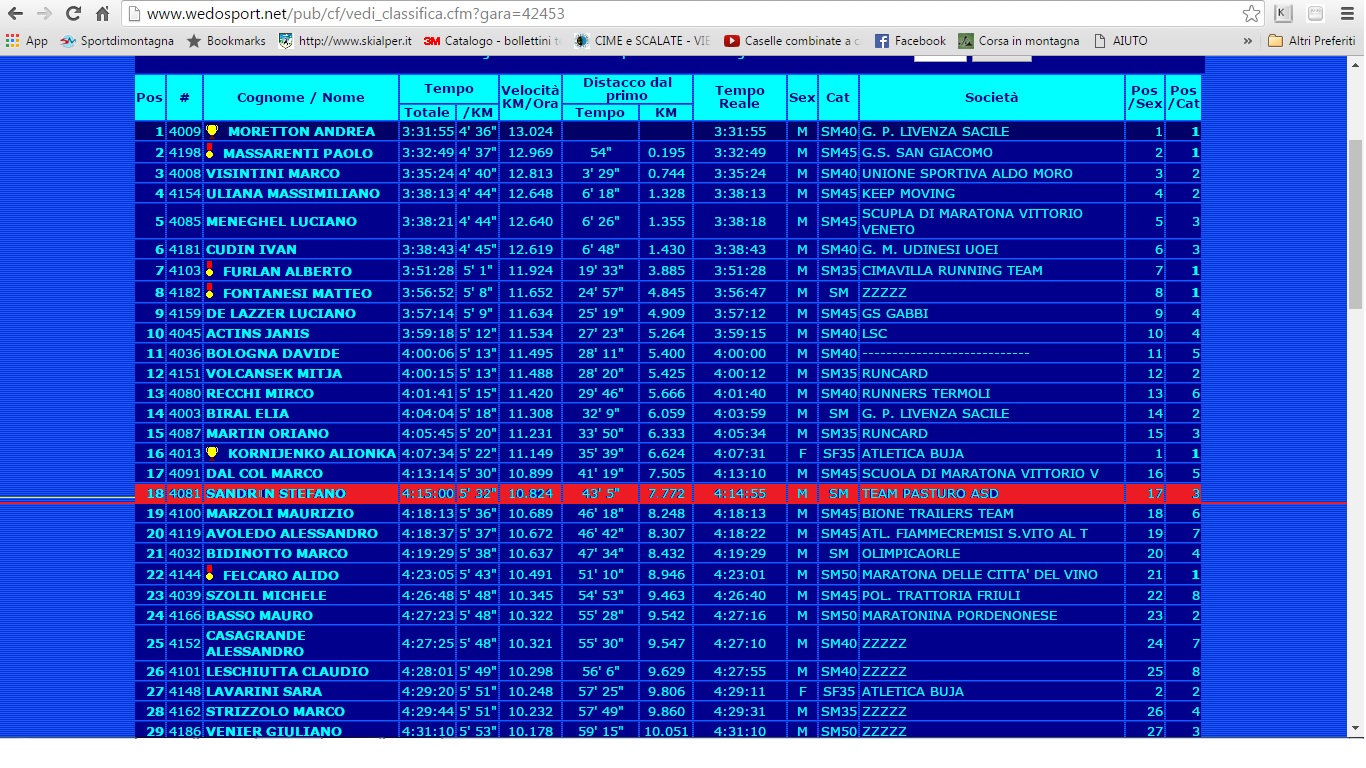Image resolution: width=1366 pixels, height=768 pixels.
Task: Click the medal icon beside MASSARENTI PAOLO
Action: [210, 151]
